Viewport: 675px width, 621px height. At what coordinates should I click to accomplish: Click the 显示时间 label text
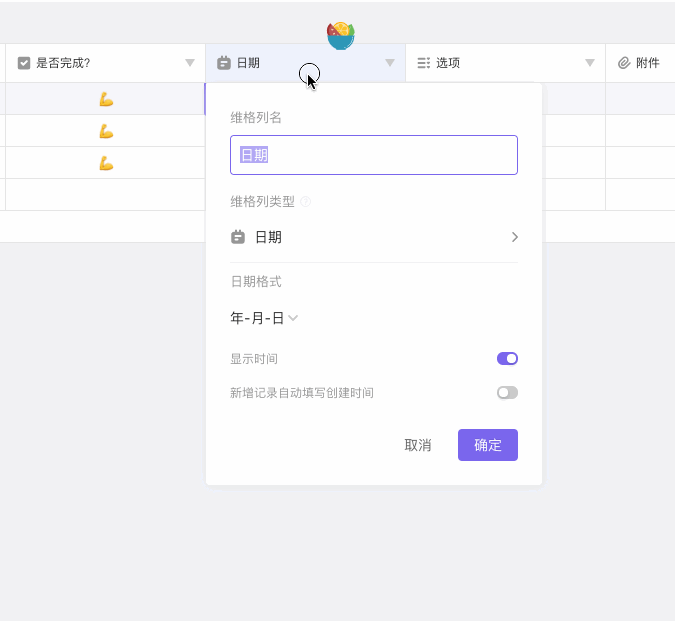254,359
